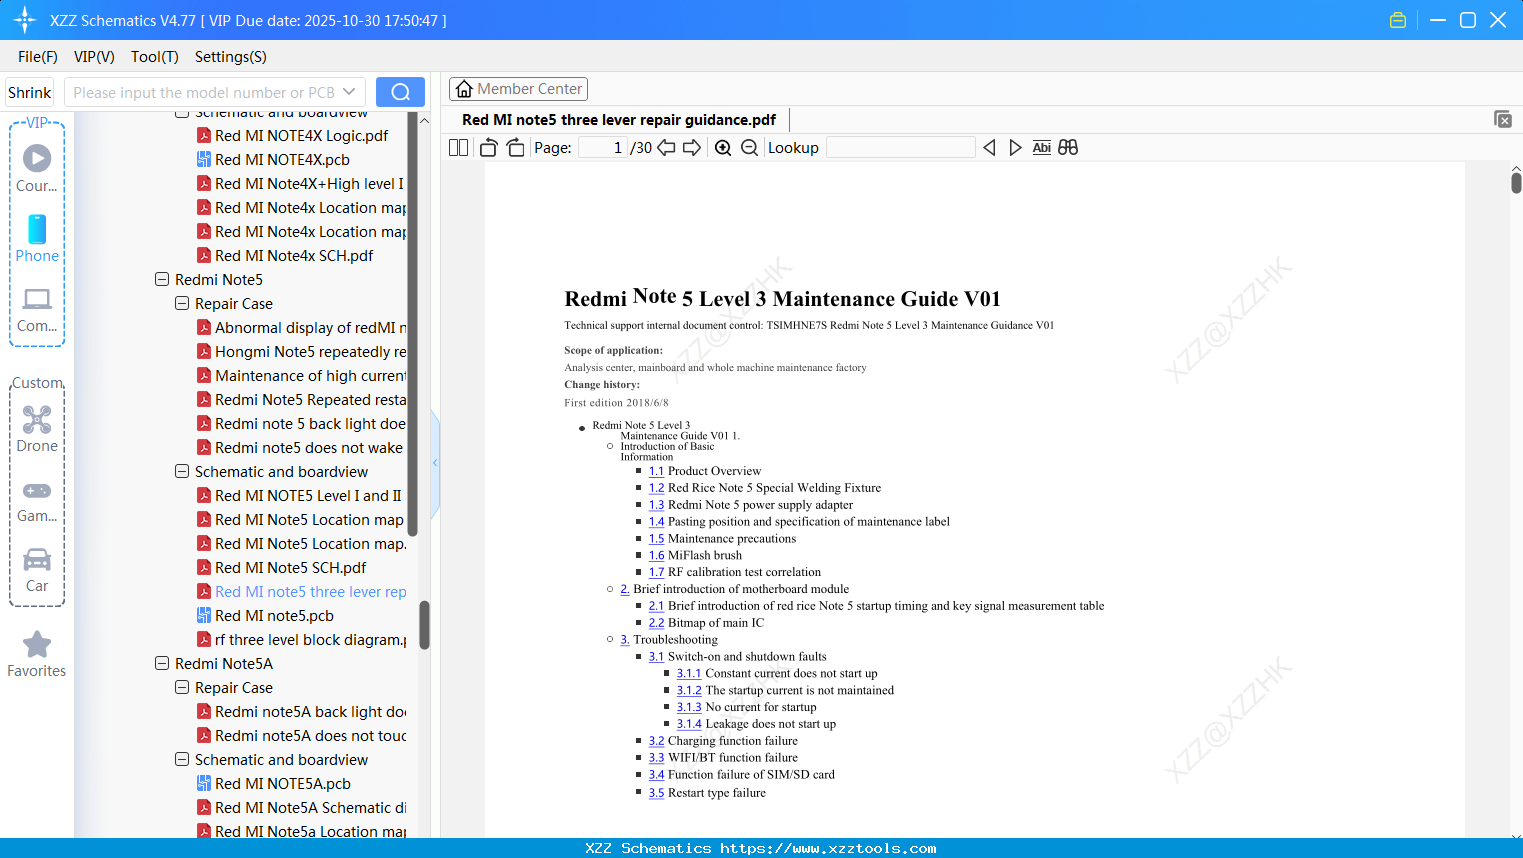Image resolution: width=1523 pixels, height=858 pixels.
Task: Find previous lookup match
Action: [989, 148]
